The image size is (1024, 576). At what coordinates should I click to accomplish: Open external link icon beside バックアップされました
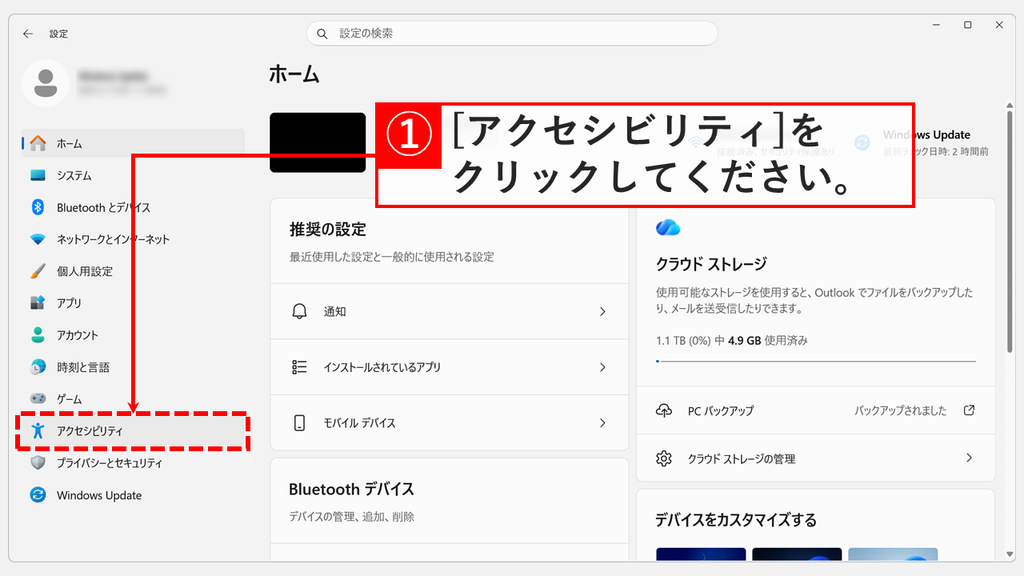[969, 410]
